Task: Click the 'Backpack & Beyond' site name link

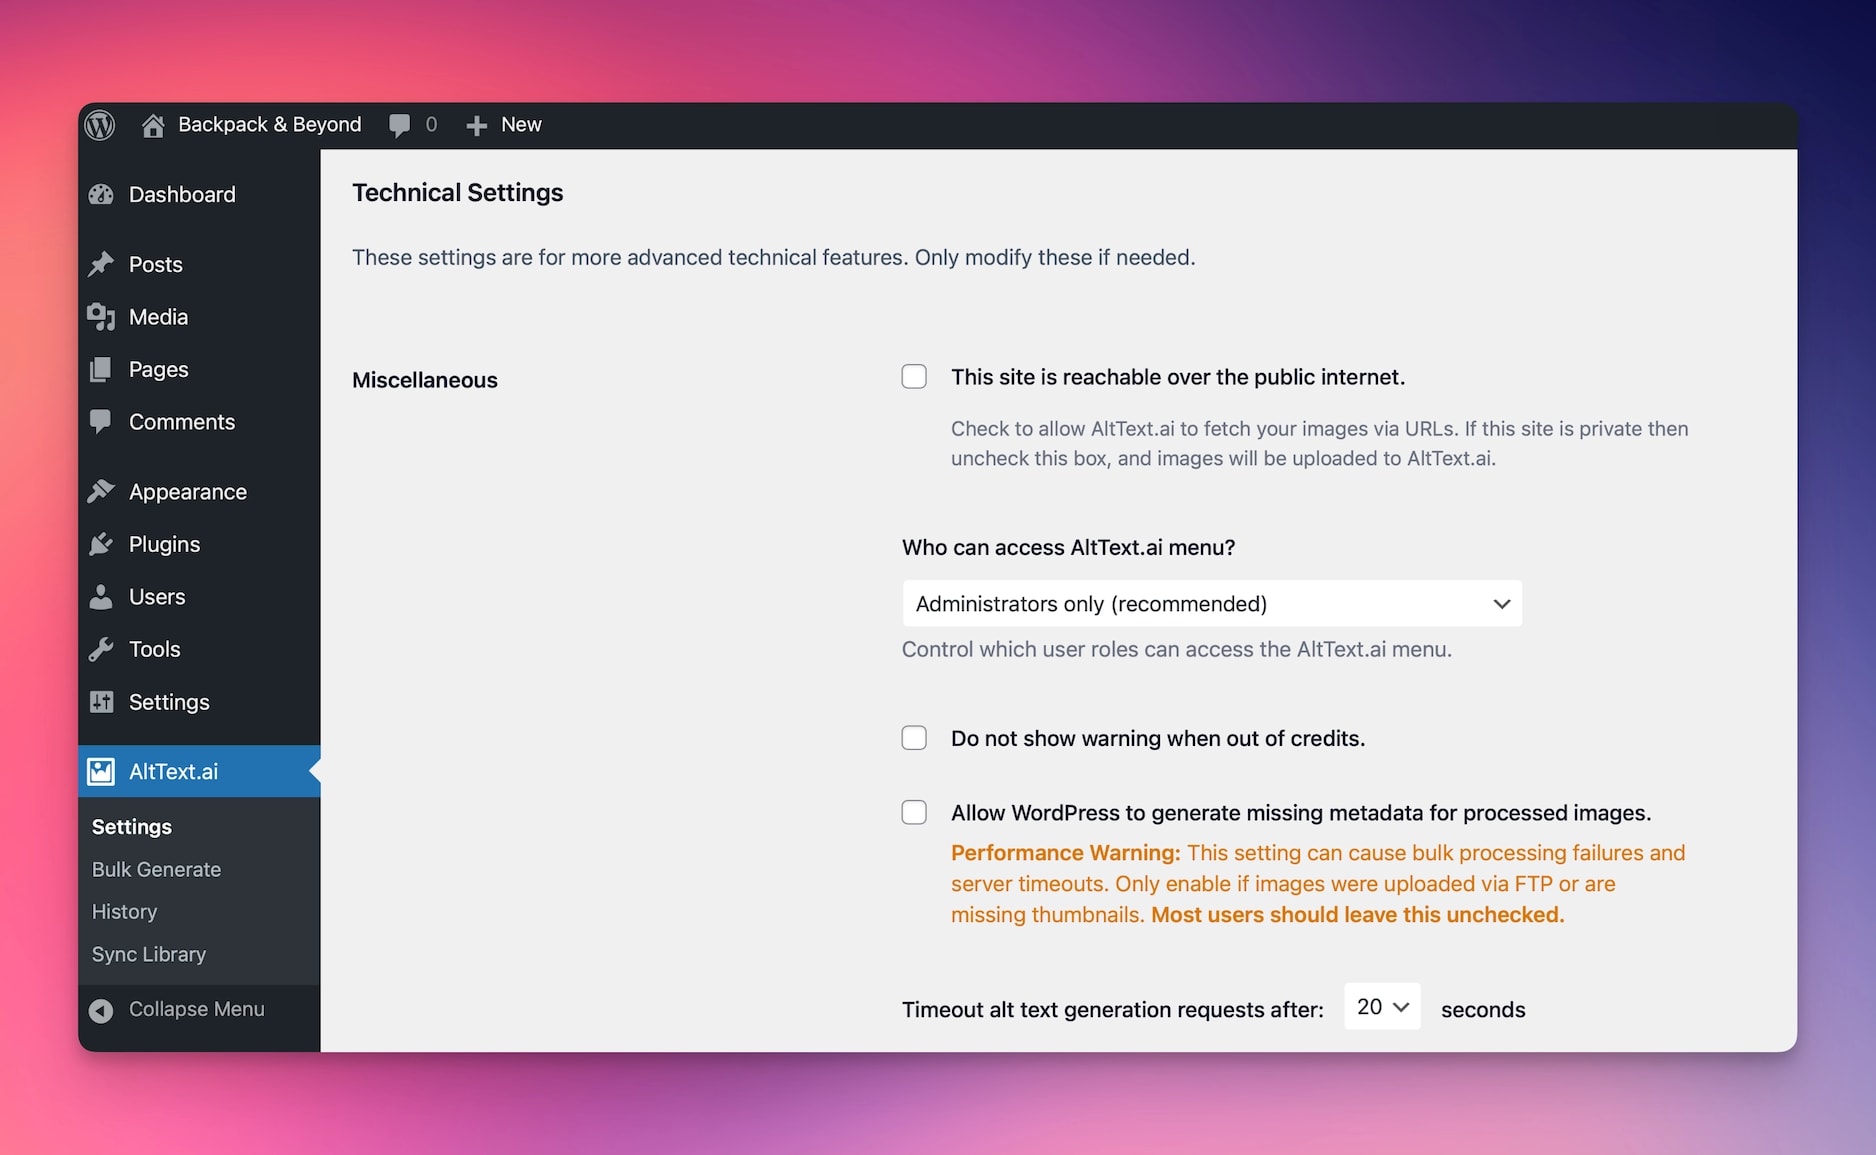Action: [270, 125]
